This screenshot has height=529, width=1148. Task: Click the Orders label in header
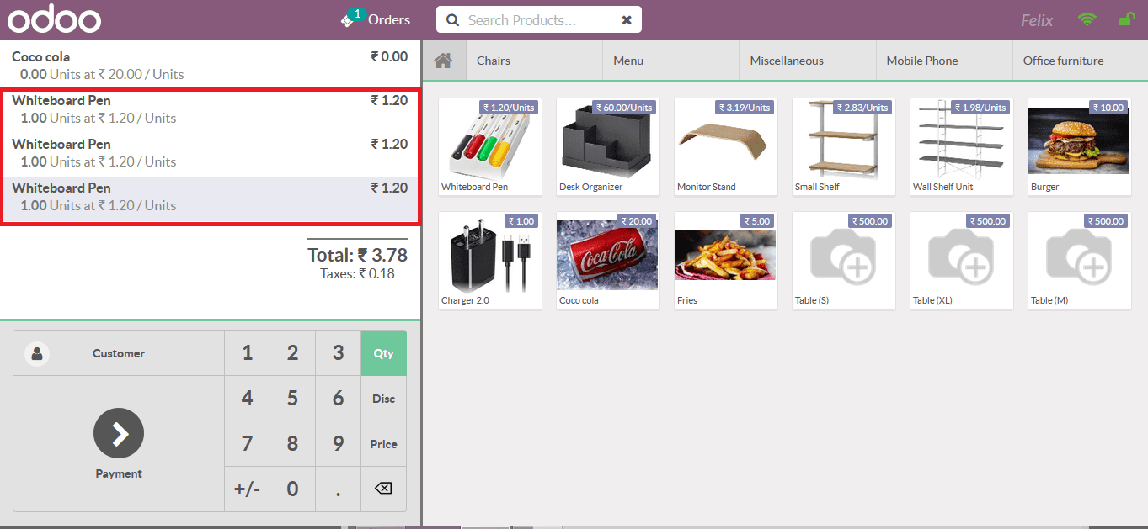(x=389, y=20)
